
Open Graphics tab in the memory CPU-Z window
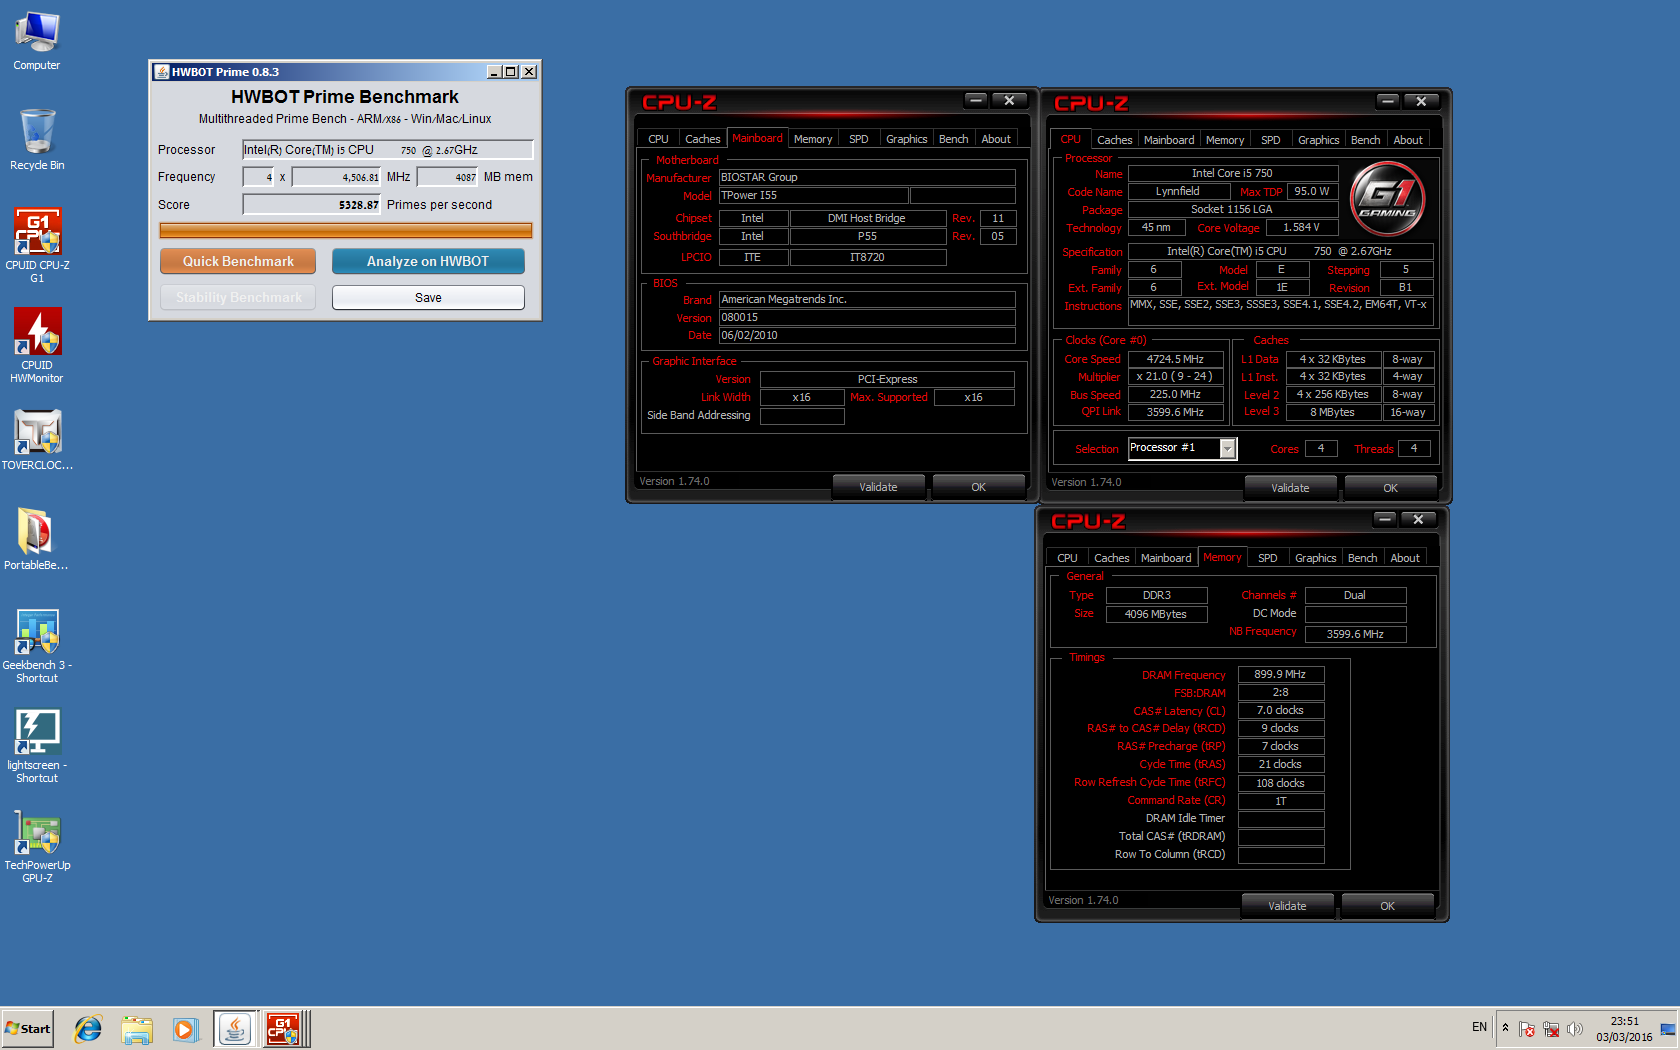1316,558
